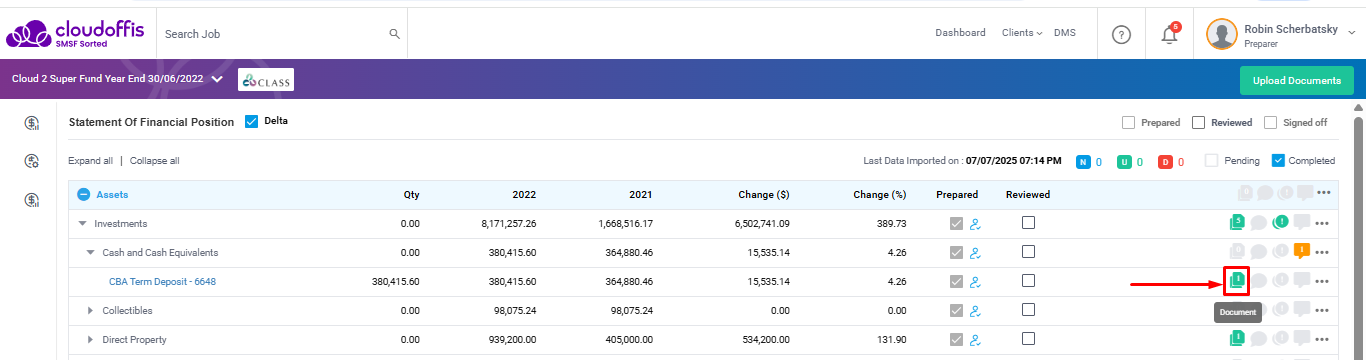
Task: Collapse the Investments tree row
Action: pyautogui.click(x=83, y=224)
